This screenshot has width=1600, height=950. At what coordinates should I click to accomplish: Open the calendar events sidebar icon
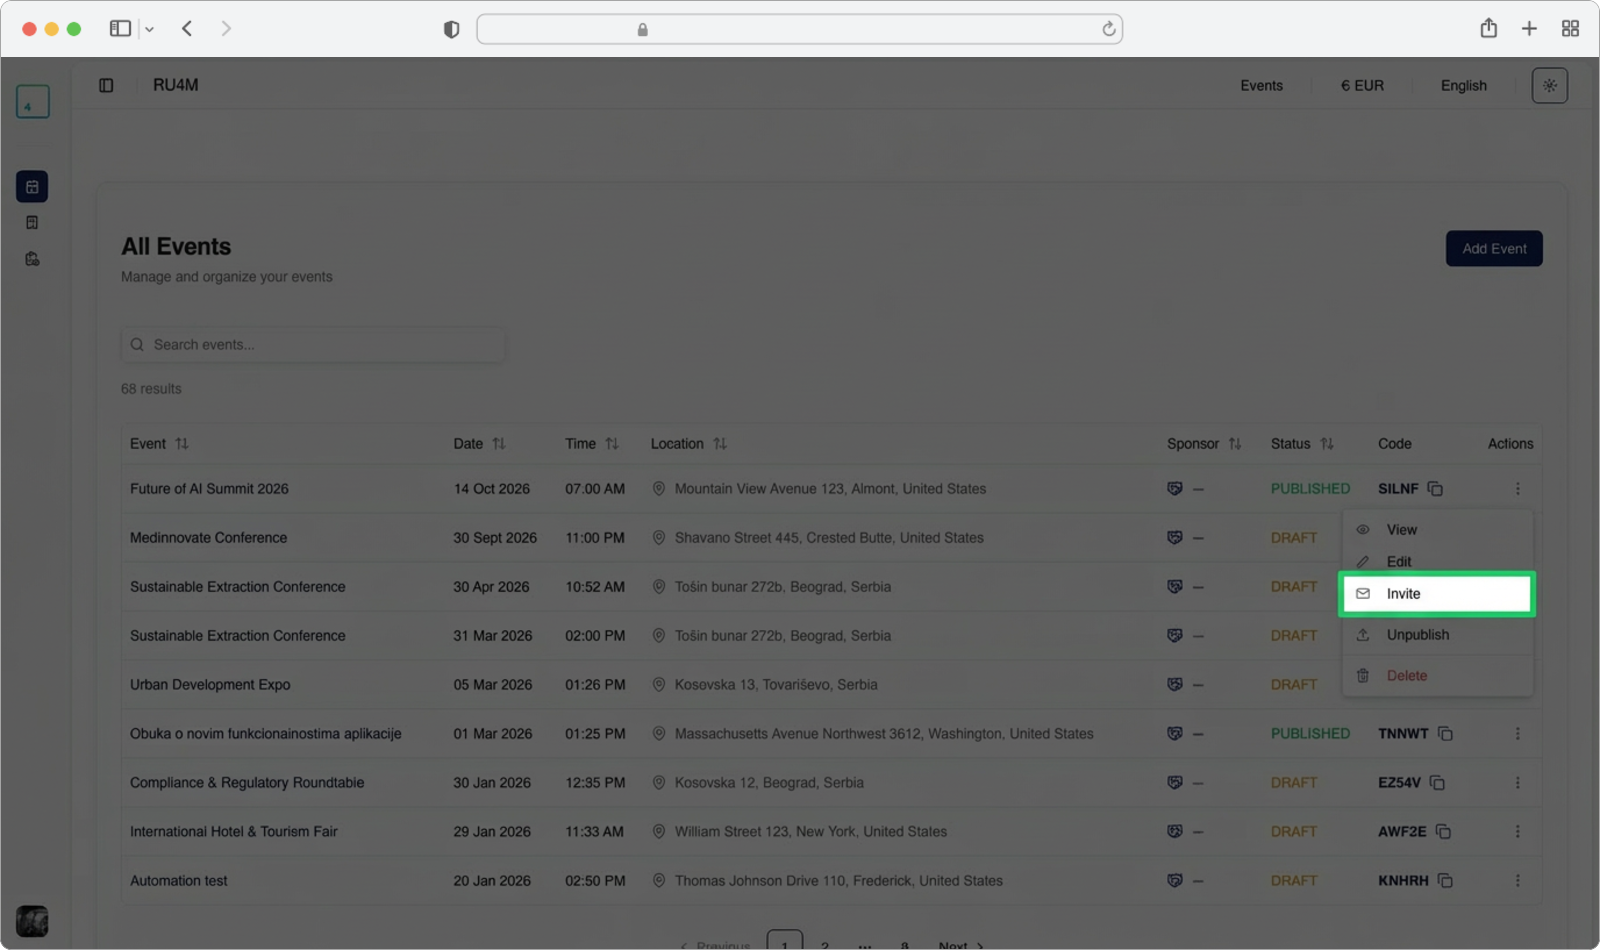(32, 187)
